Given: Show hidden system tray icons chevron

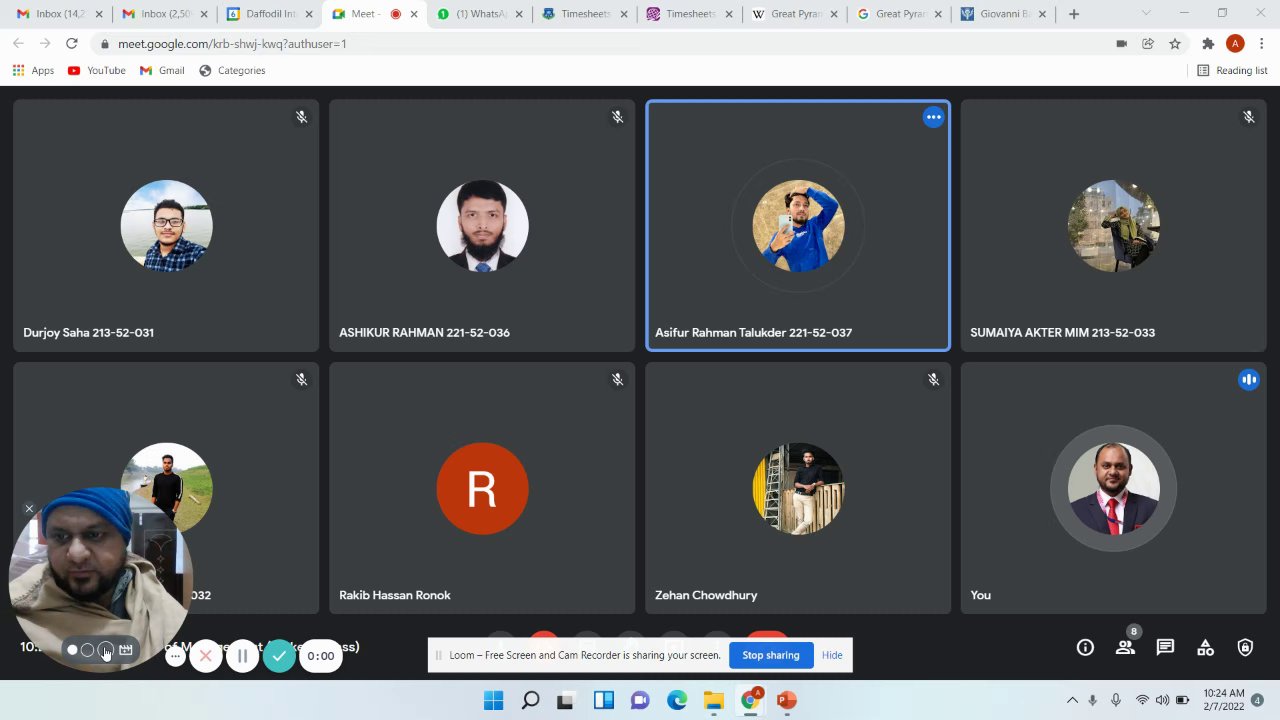Looking at the screenshot, I should point(1072,700).
